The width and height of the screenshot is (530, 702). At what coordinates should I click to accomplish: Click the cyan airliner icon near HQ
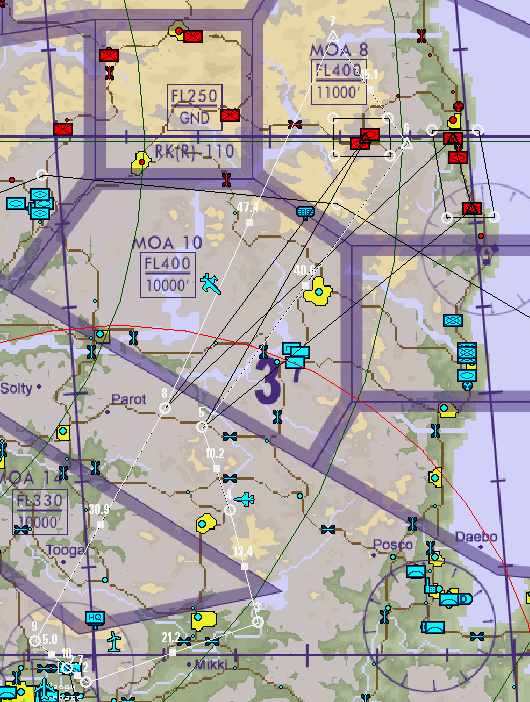(x=115, y=642)
